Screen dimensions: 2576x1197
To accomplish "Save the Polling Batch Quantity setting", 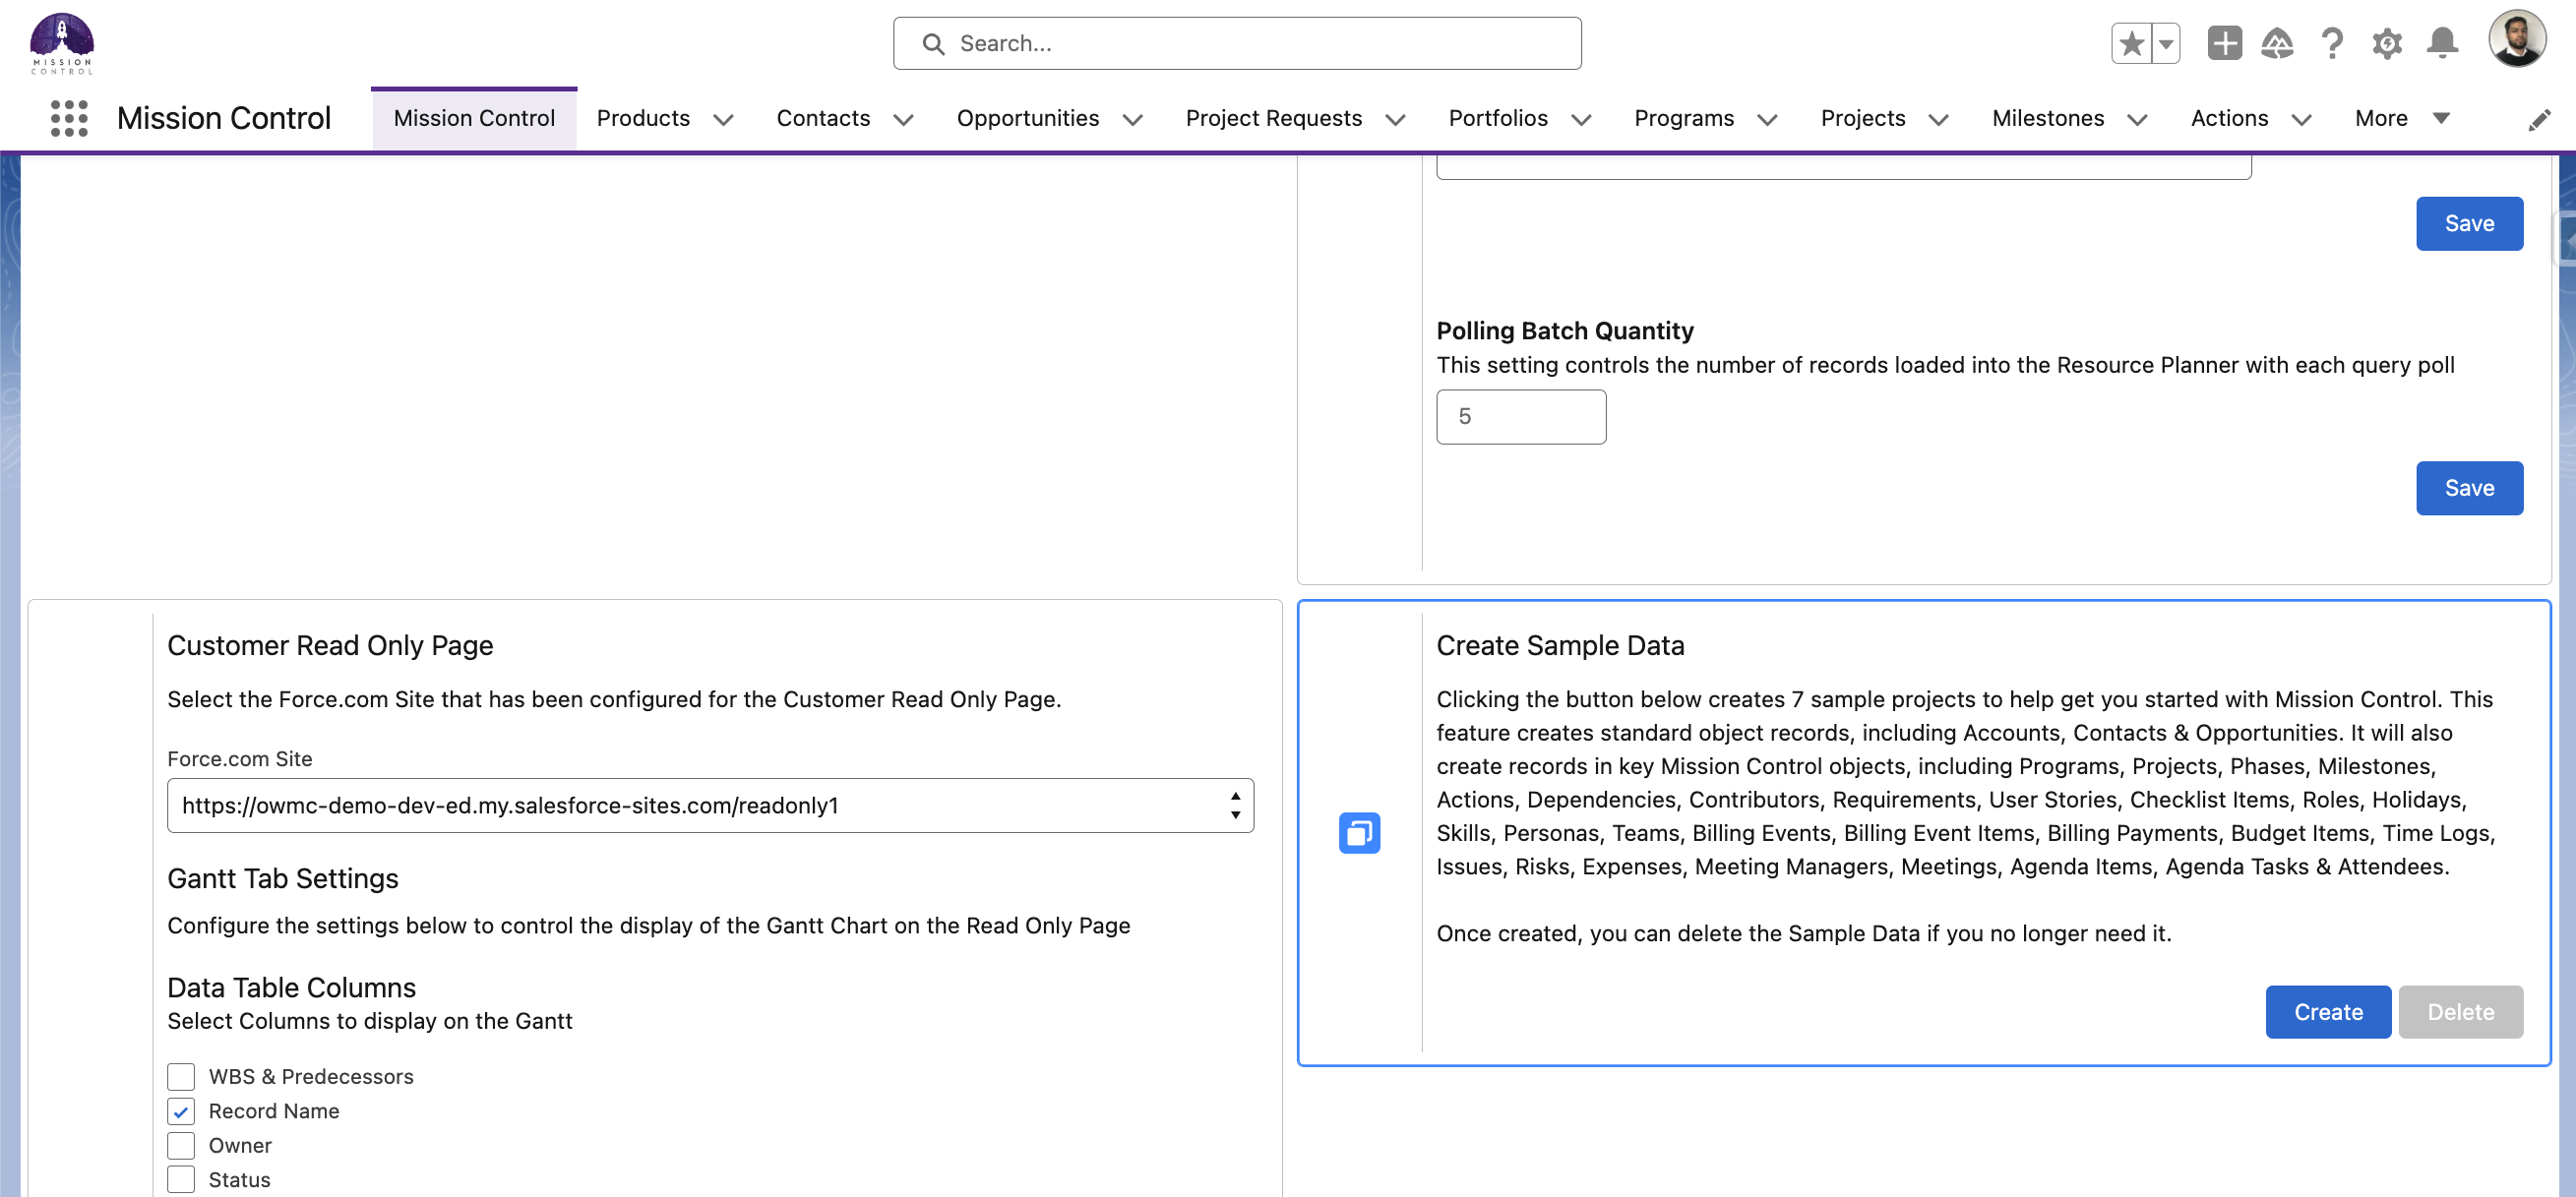I will [x=2469, y=488].
